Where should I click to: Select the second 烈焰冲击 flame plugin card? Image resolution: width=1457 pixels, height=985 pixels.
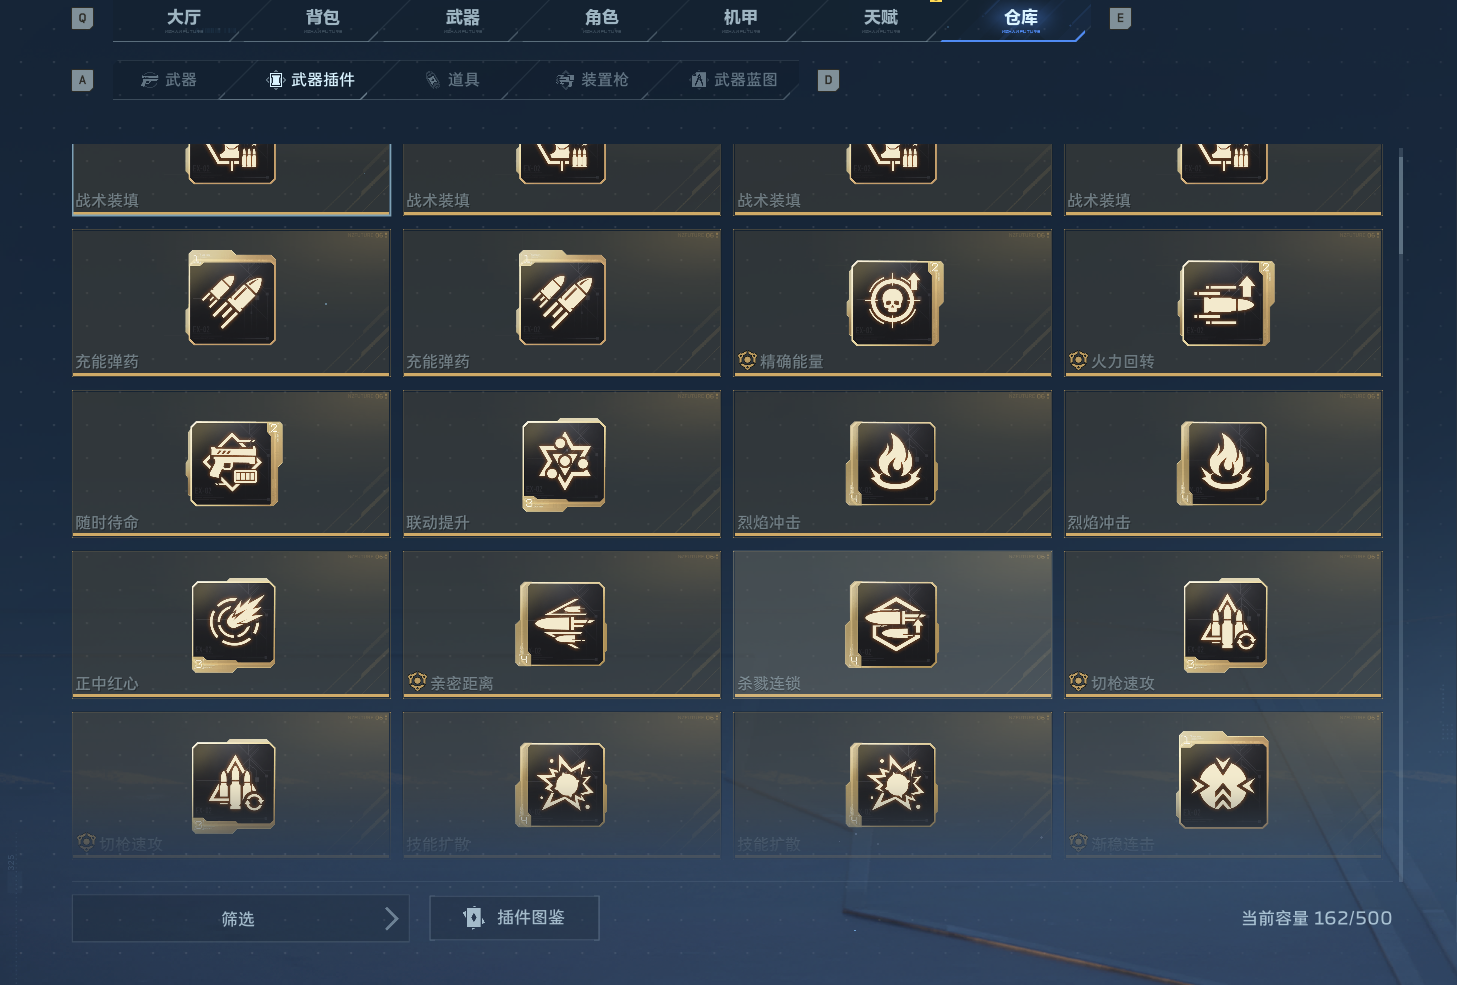click(1223, 463)
